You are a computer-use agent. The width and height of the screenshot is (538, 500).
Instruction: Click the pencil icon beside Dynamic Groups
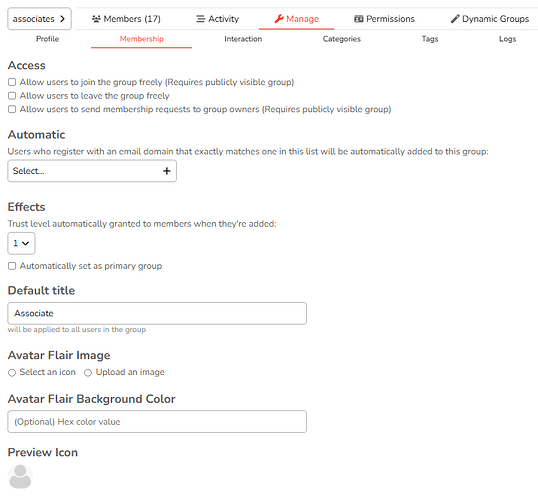[455, 19]
